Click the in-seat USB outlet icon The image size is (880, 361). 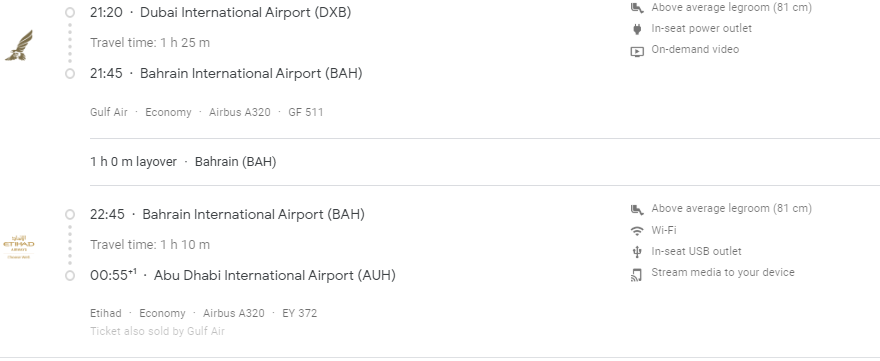pyautogui.click(x=636, y=252)
